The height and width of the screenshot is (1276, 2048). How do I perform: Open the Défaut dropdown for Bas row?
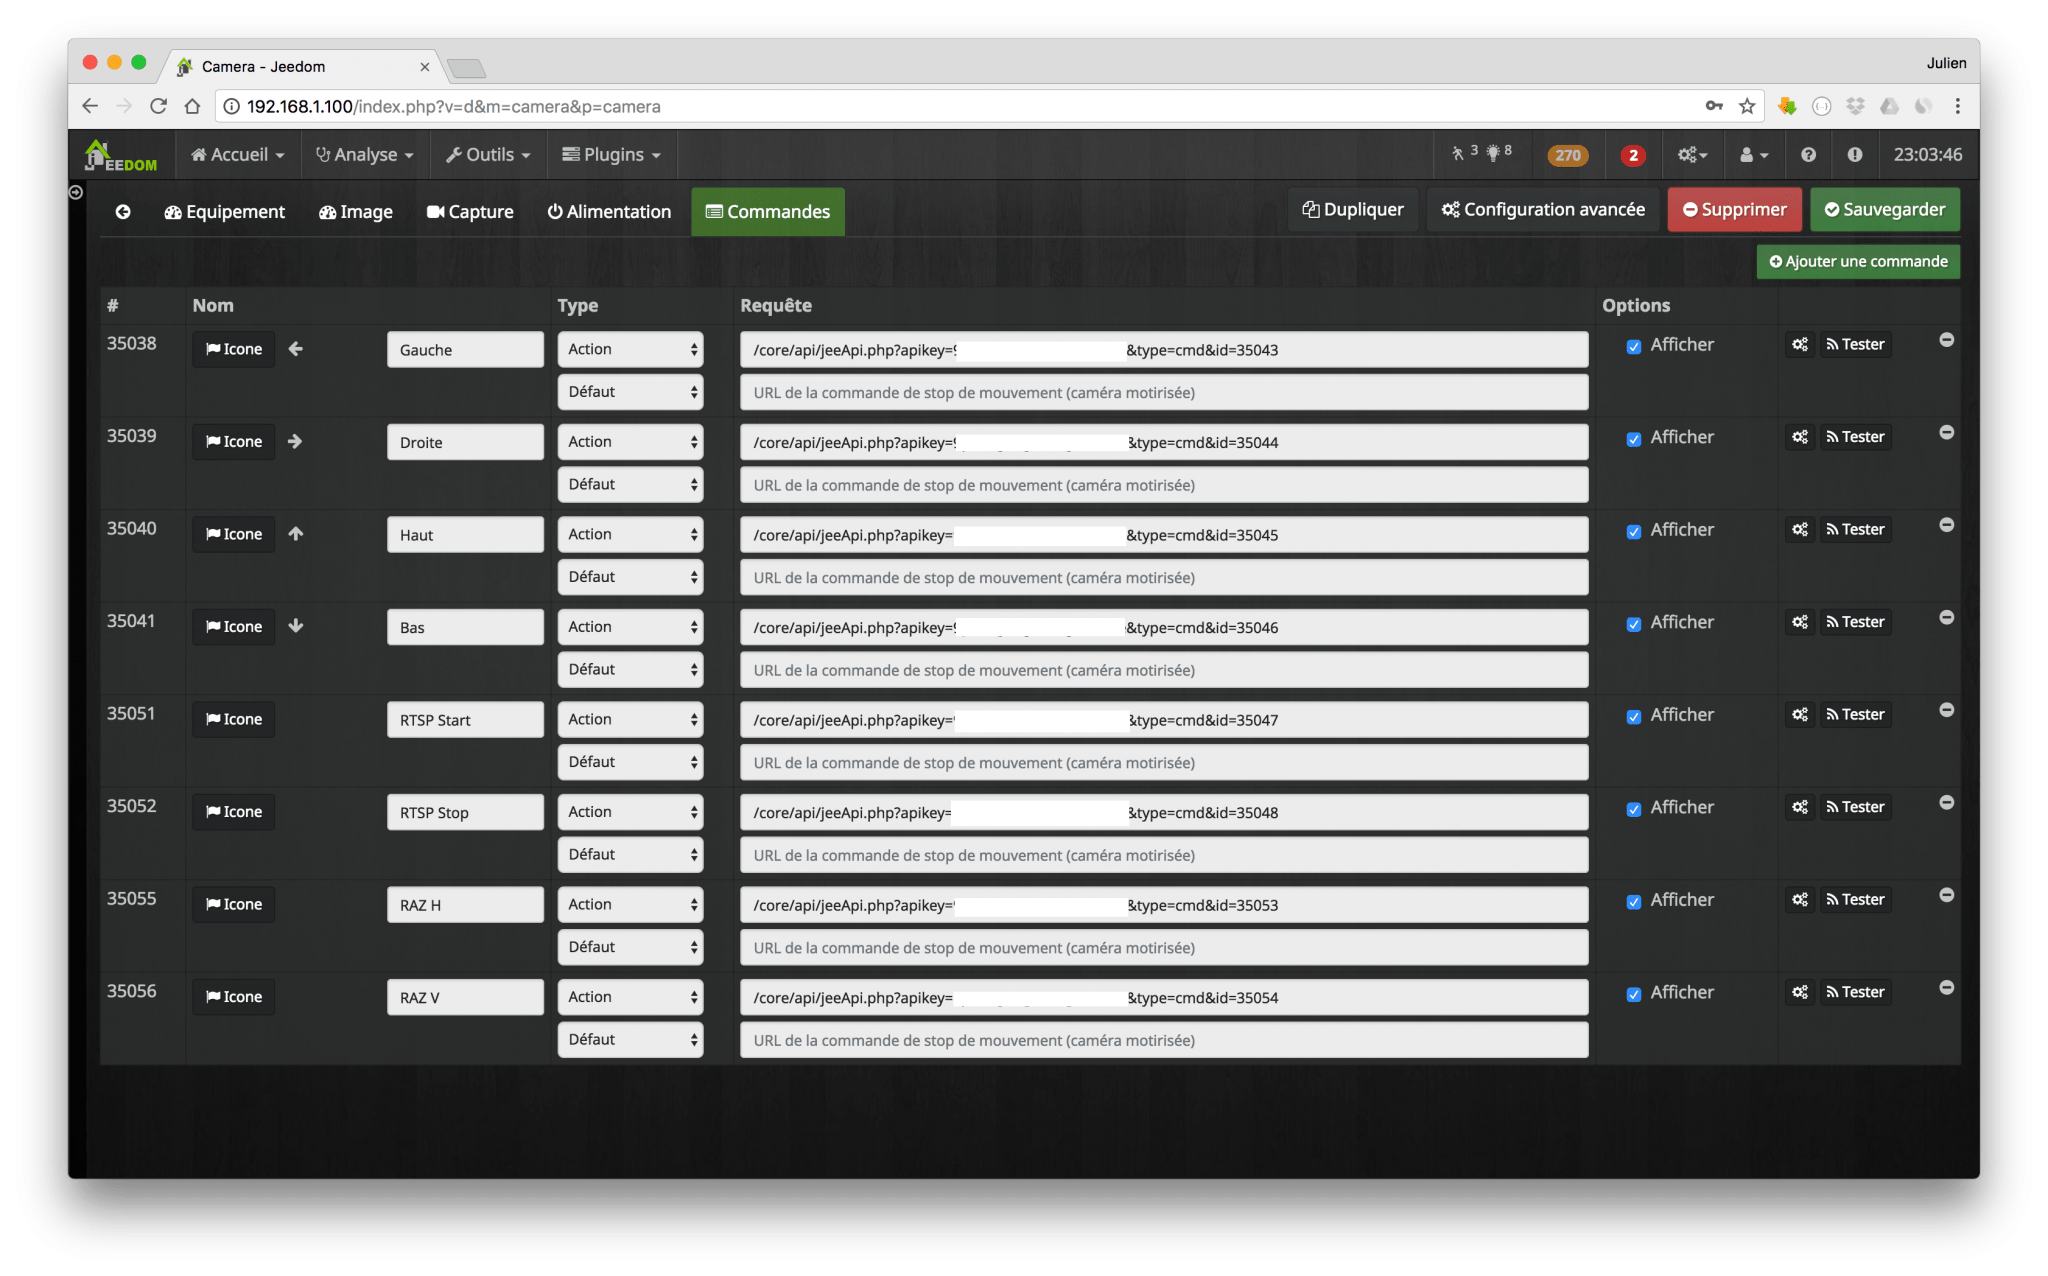(x=630, y=670)
